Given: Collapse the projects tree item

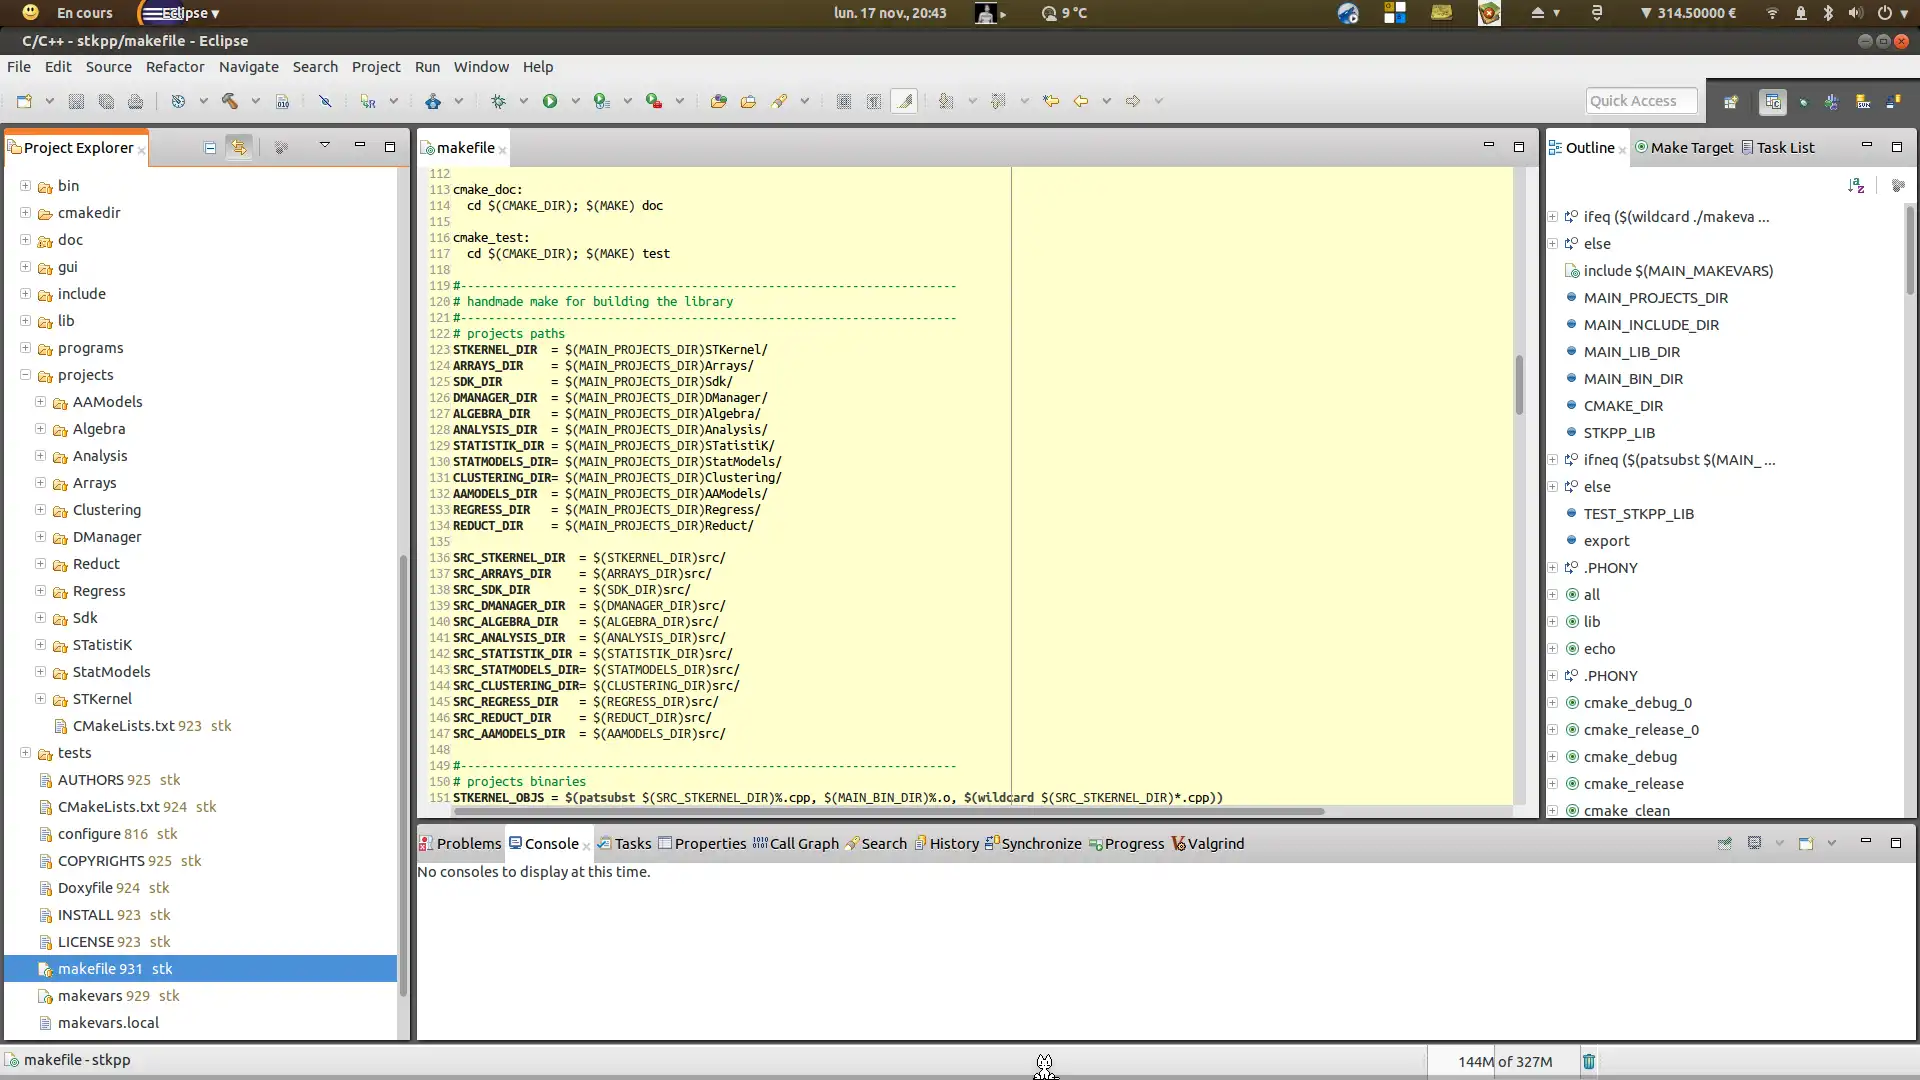Looking at the screenshot, I should 24,373.
